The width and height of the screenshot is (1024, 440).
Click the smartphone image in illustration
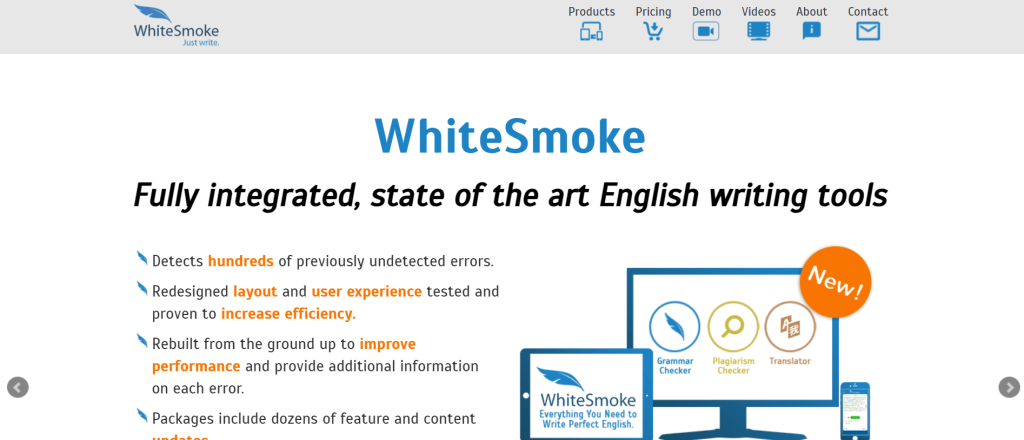click(x=855, y=411)
